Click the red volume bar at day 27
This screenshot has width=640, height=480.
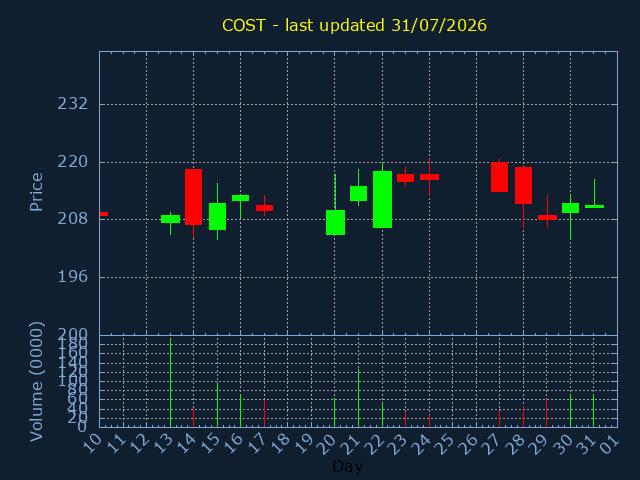tap(500, 419)
